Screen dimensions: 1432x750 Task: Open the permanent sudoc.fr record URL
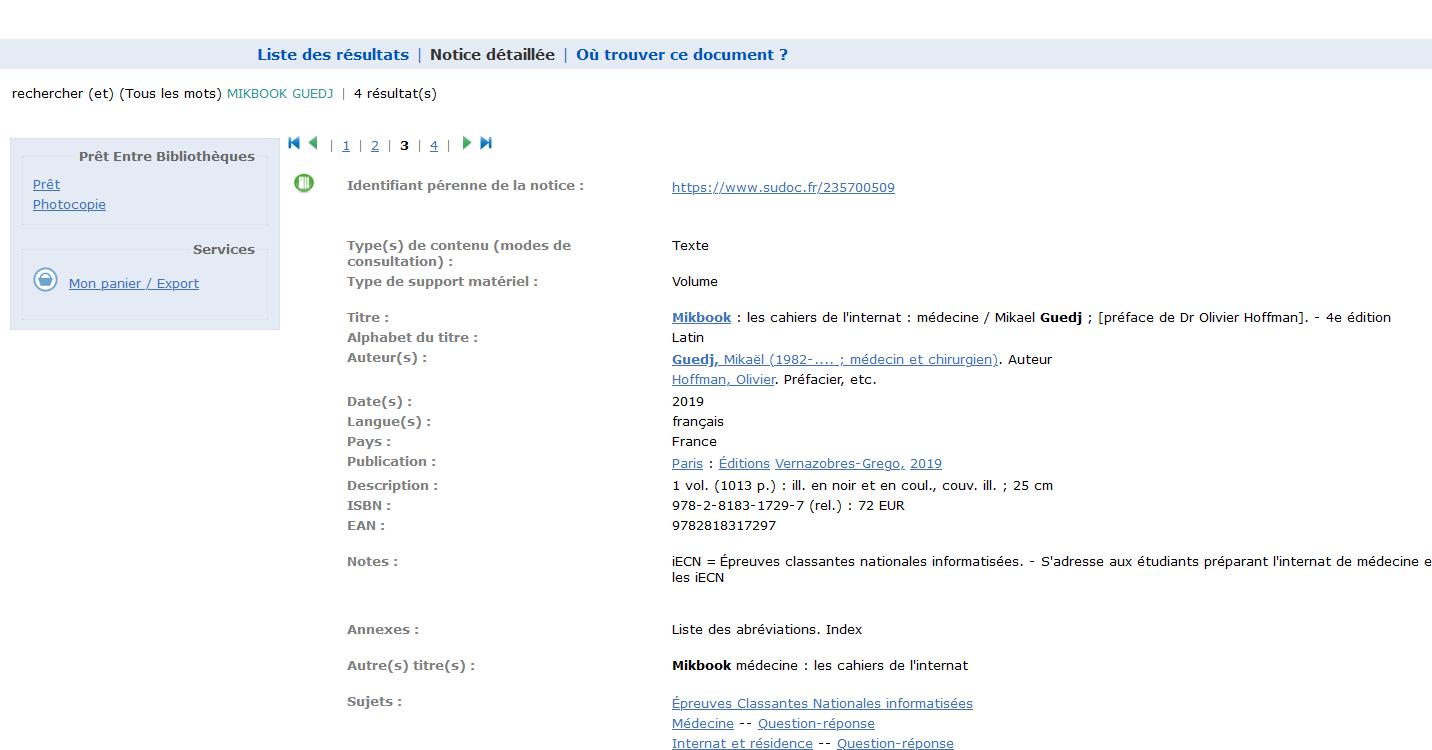point(783,188)
